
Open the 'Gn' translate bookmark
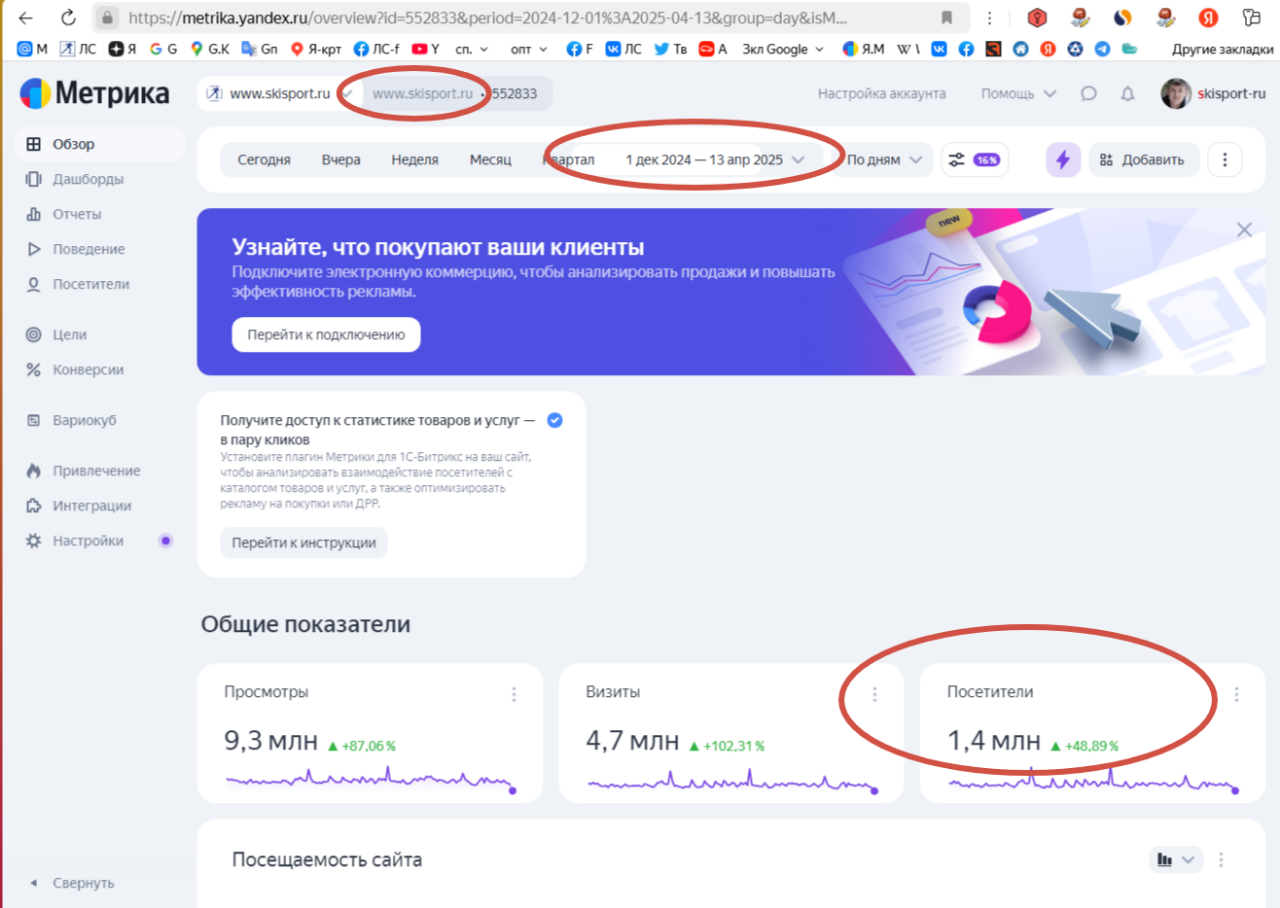point(259,48)
